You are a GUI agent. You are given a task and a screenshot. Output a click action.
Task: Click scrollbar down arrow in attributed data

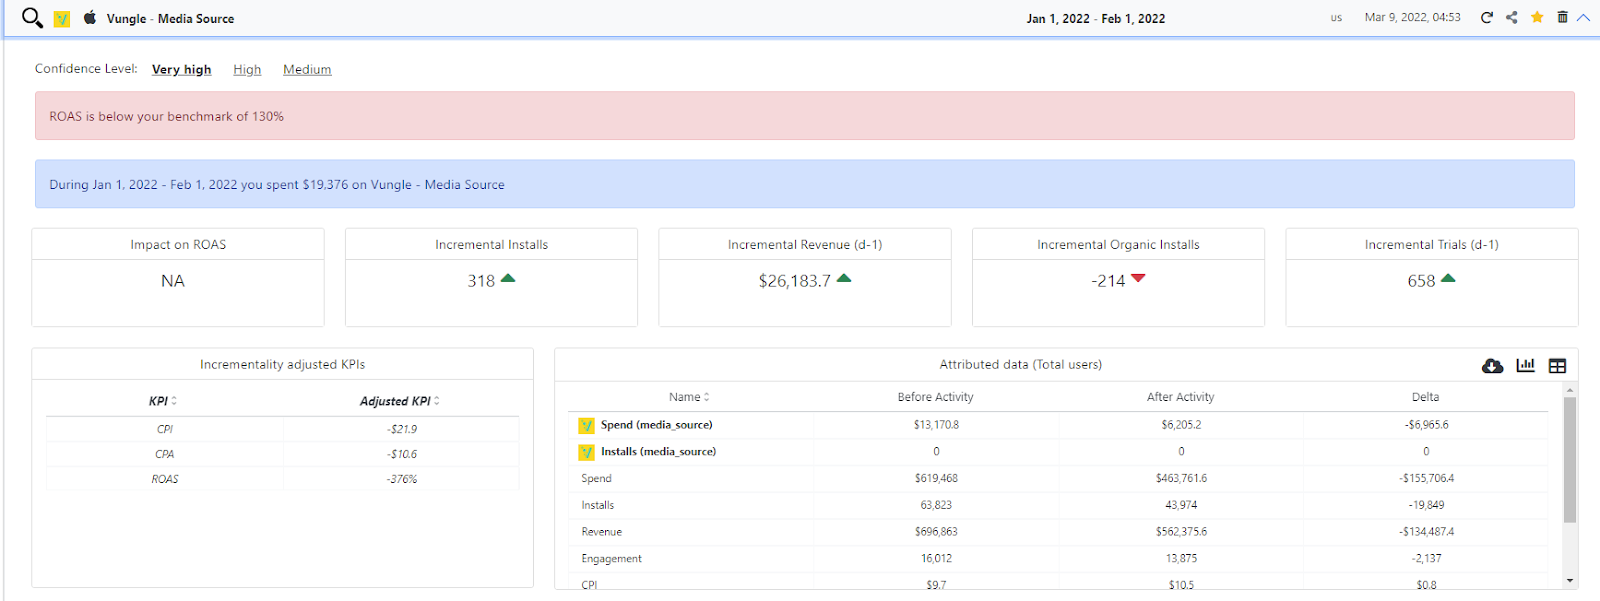click(x=1570, y=580)
